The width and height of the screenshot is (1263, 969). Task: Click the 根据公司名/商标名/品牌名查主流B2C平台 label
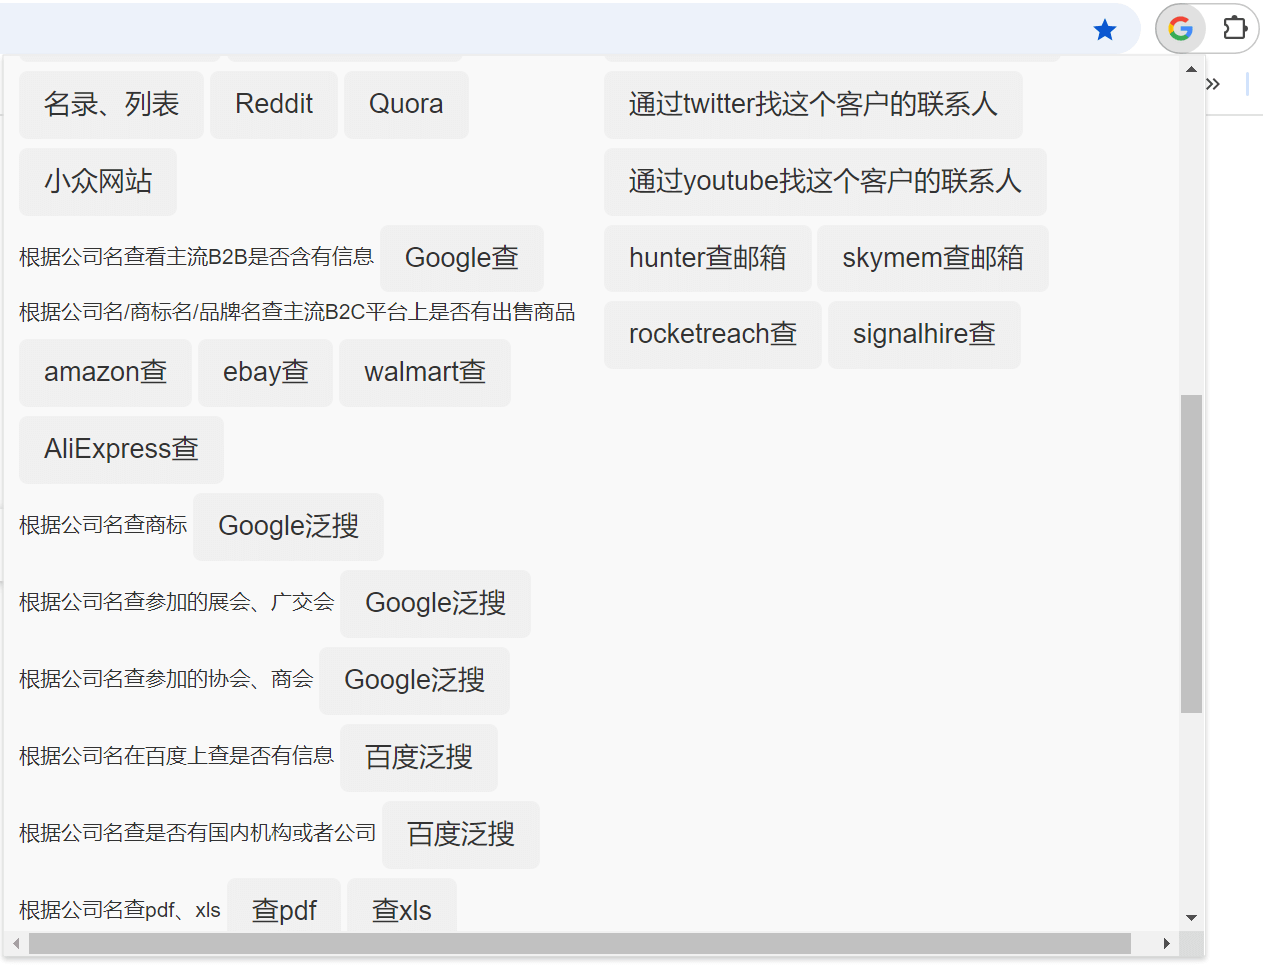click(x=297, y=312)
